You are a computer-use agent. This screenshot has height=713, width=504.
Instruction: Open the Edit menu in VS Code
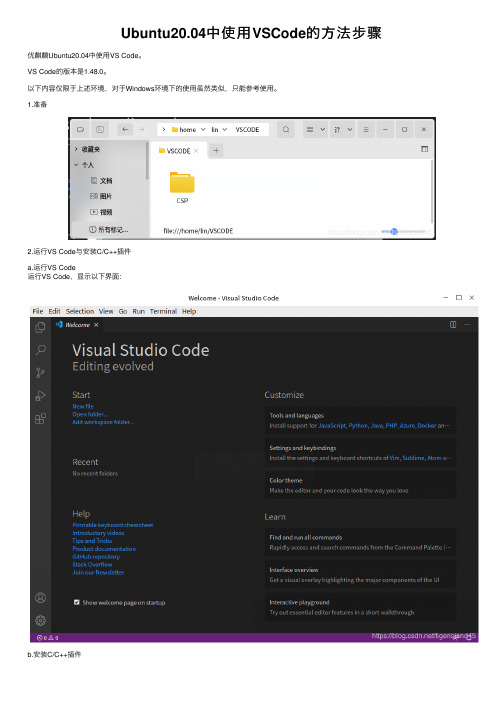point(54,311)
